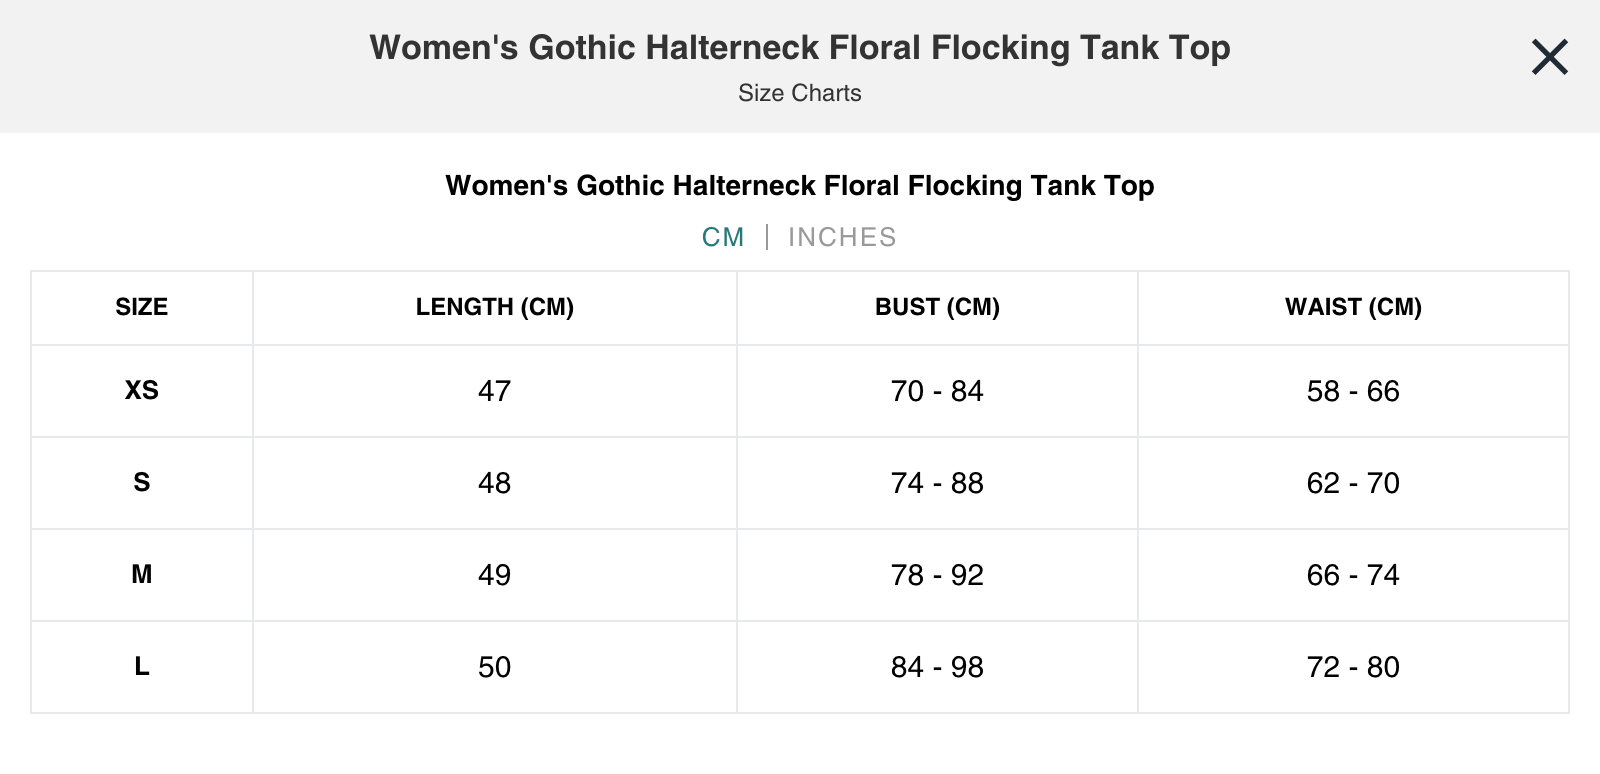This screenshot has height=774, width=1600.
Task: Click the product title in the dialog header
Action: click(x=800, y=47)
